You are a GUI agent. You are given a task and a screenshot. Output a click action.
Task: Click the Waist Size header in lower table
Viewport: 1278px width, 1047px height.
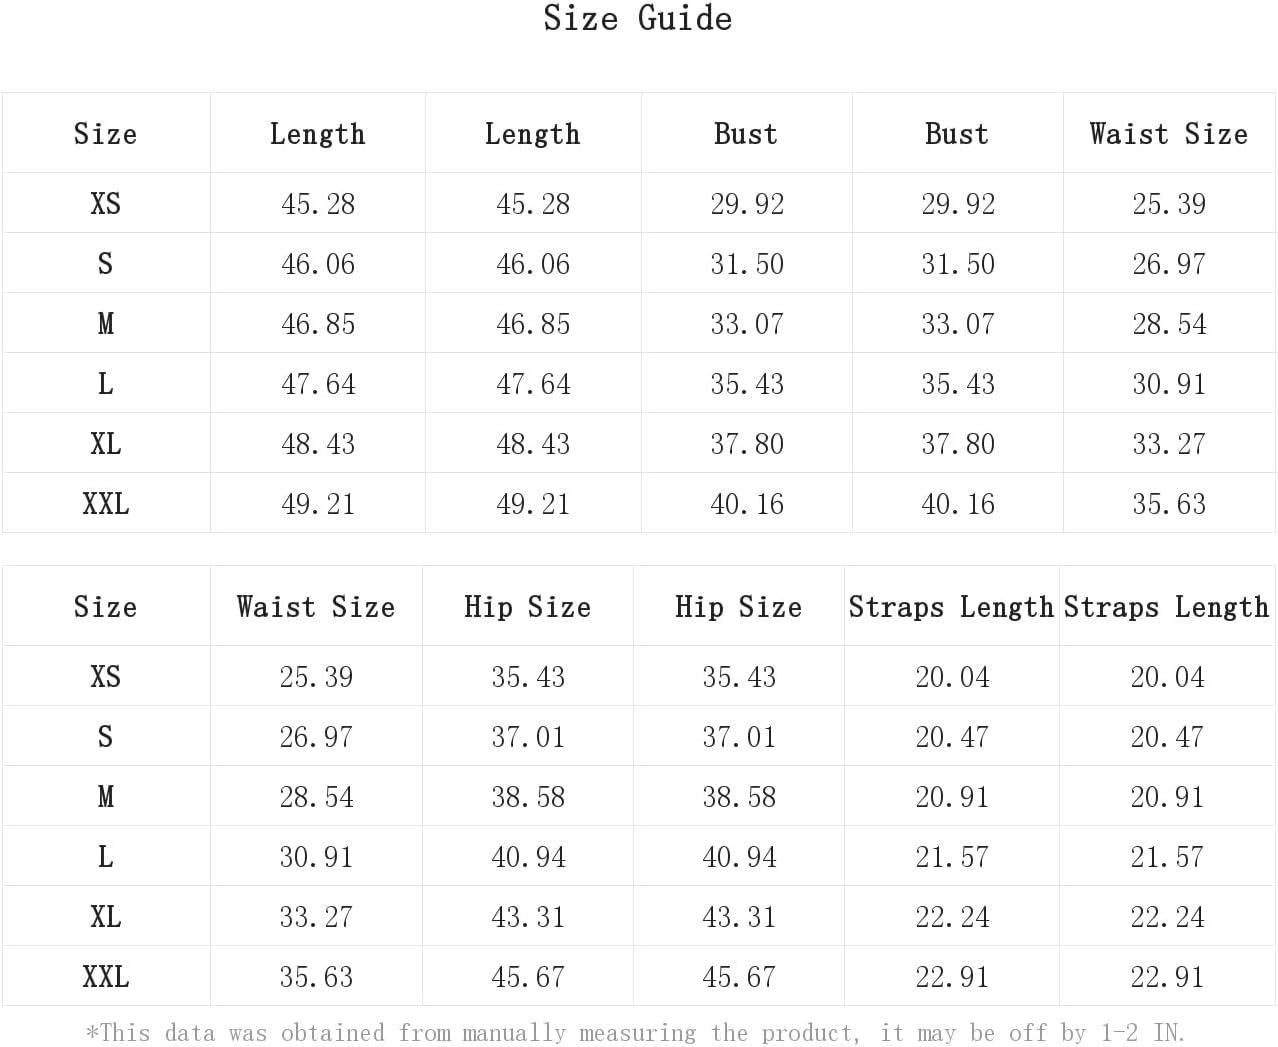tap(316, 607)
